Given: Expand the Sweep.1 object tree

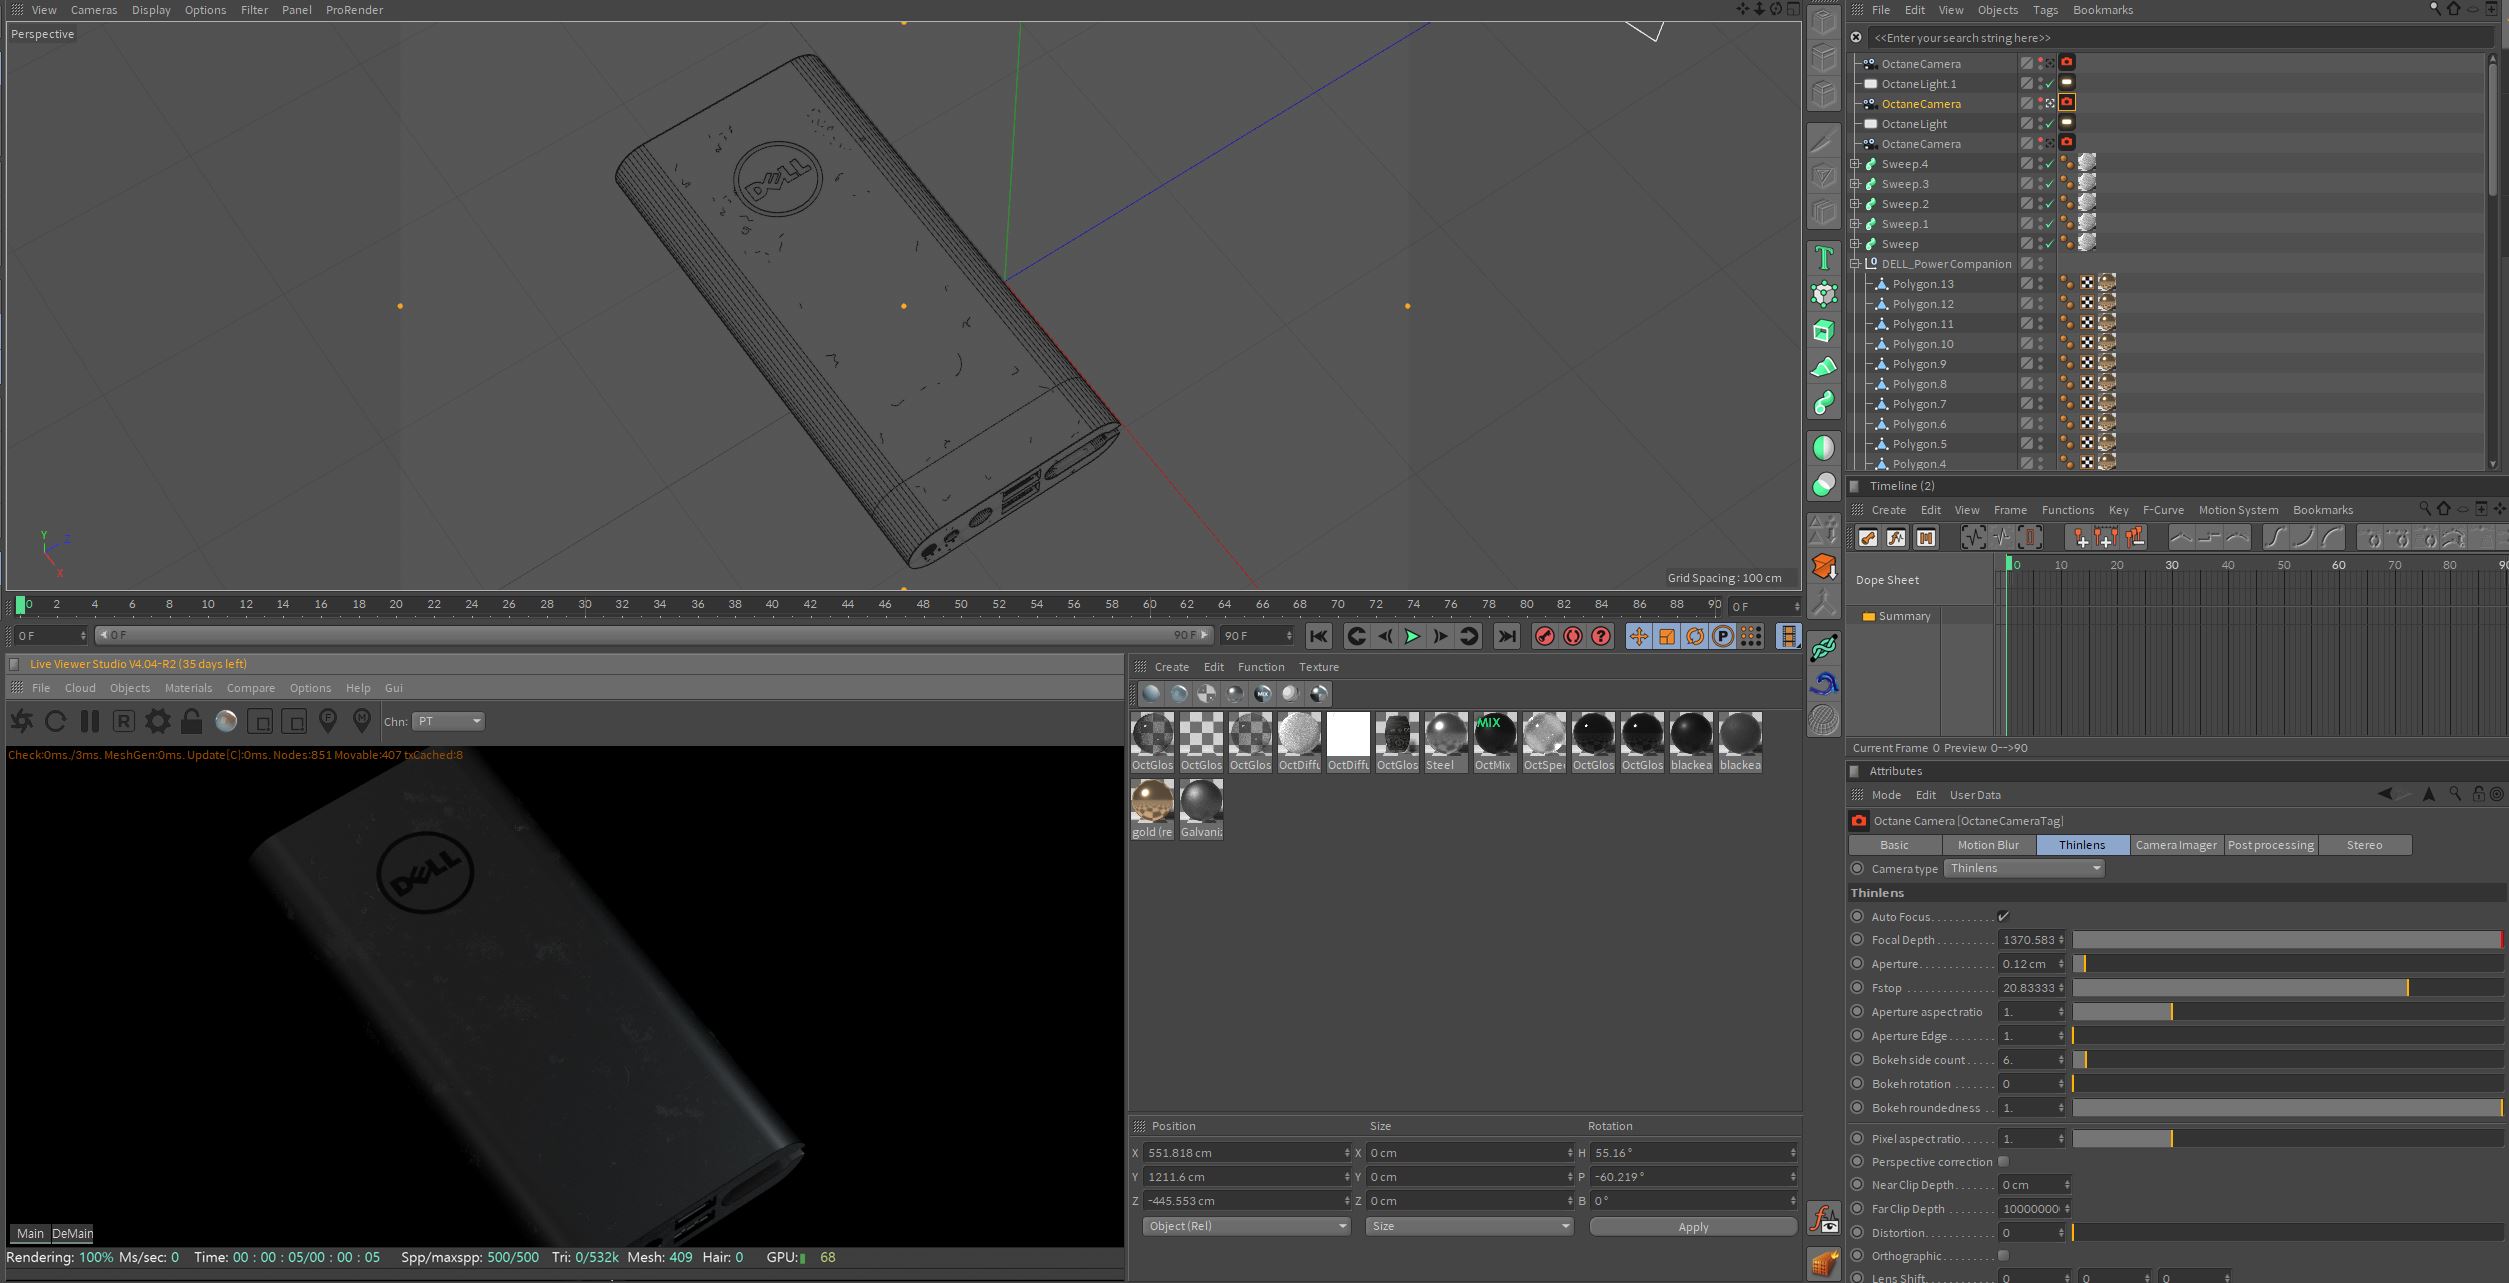Looking at the screenshot, I should [x=1855, y=224].
